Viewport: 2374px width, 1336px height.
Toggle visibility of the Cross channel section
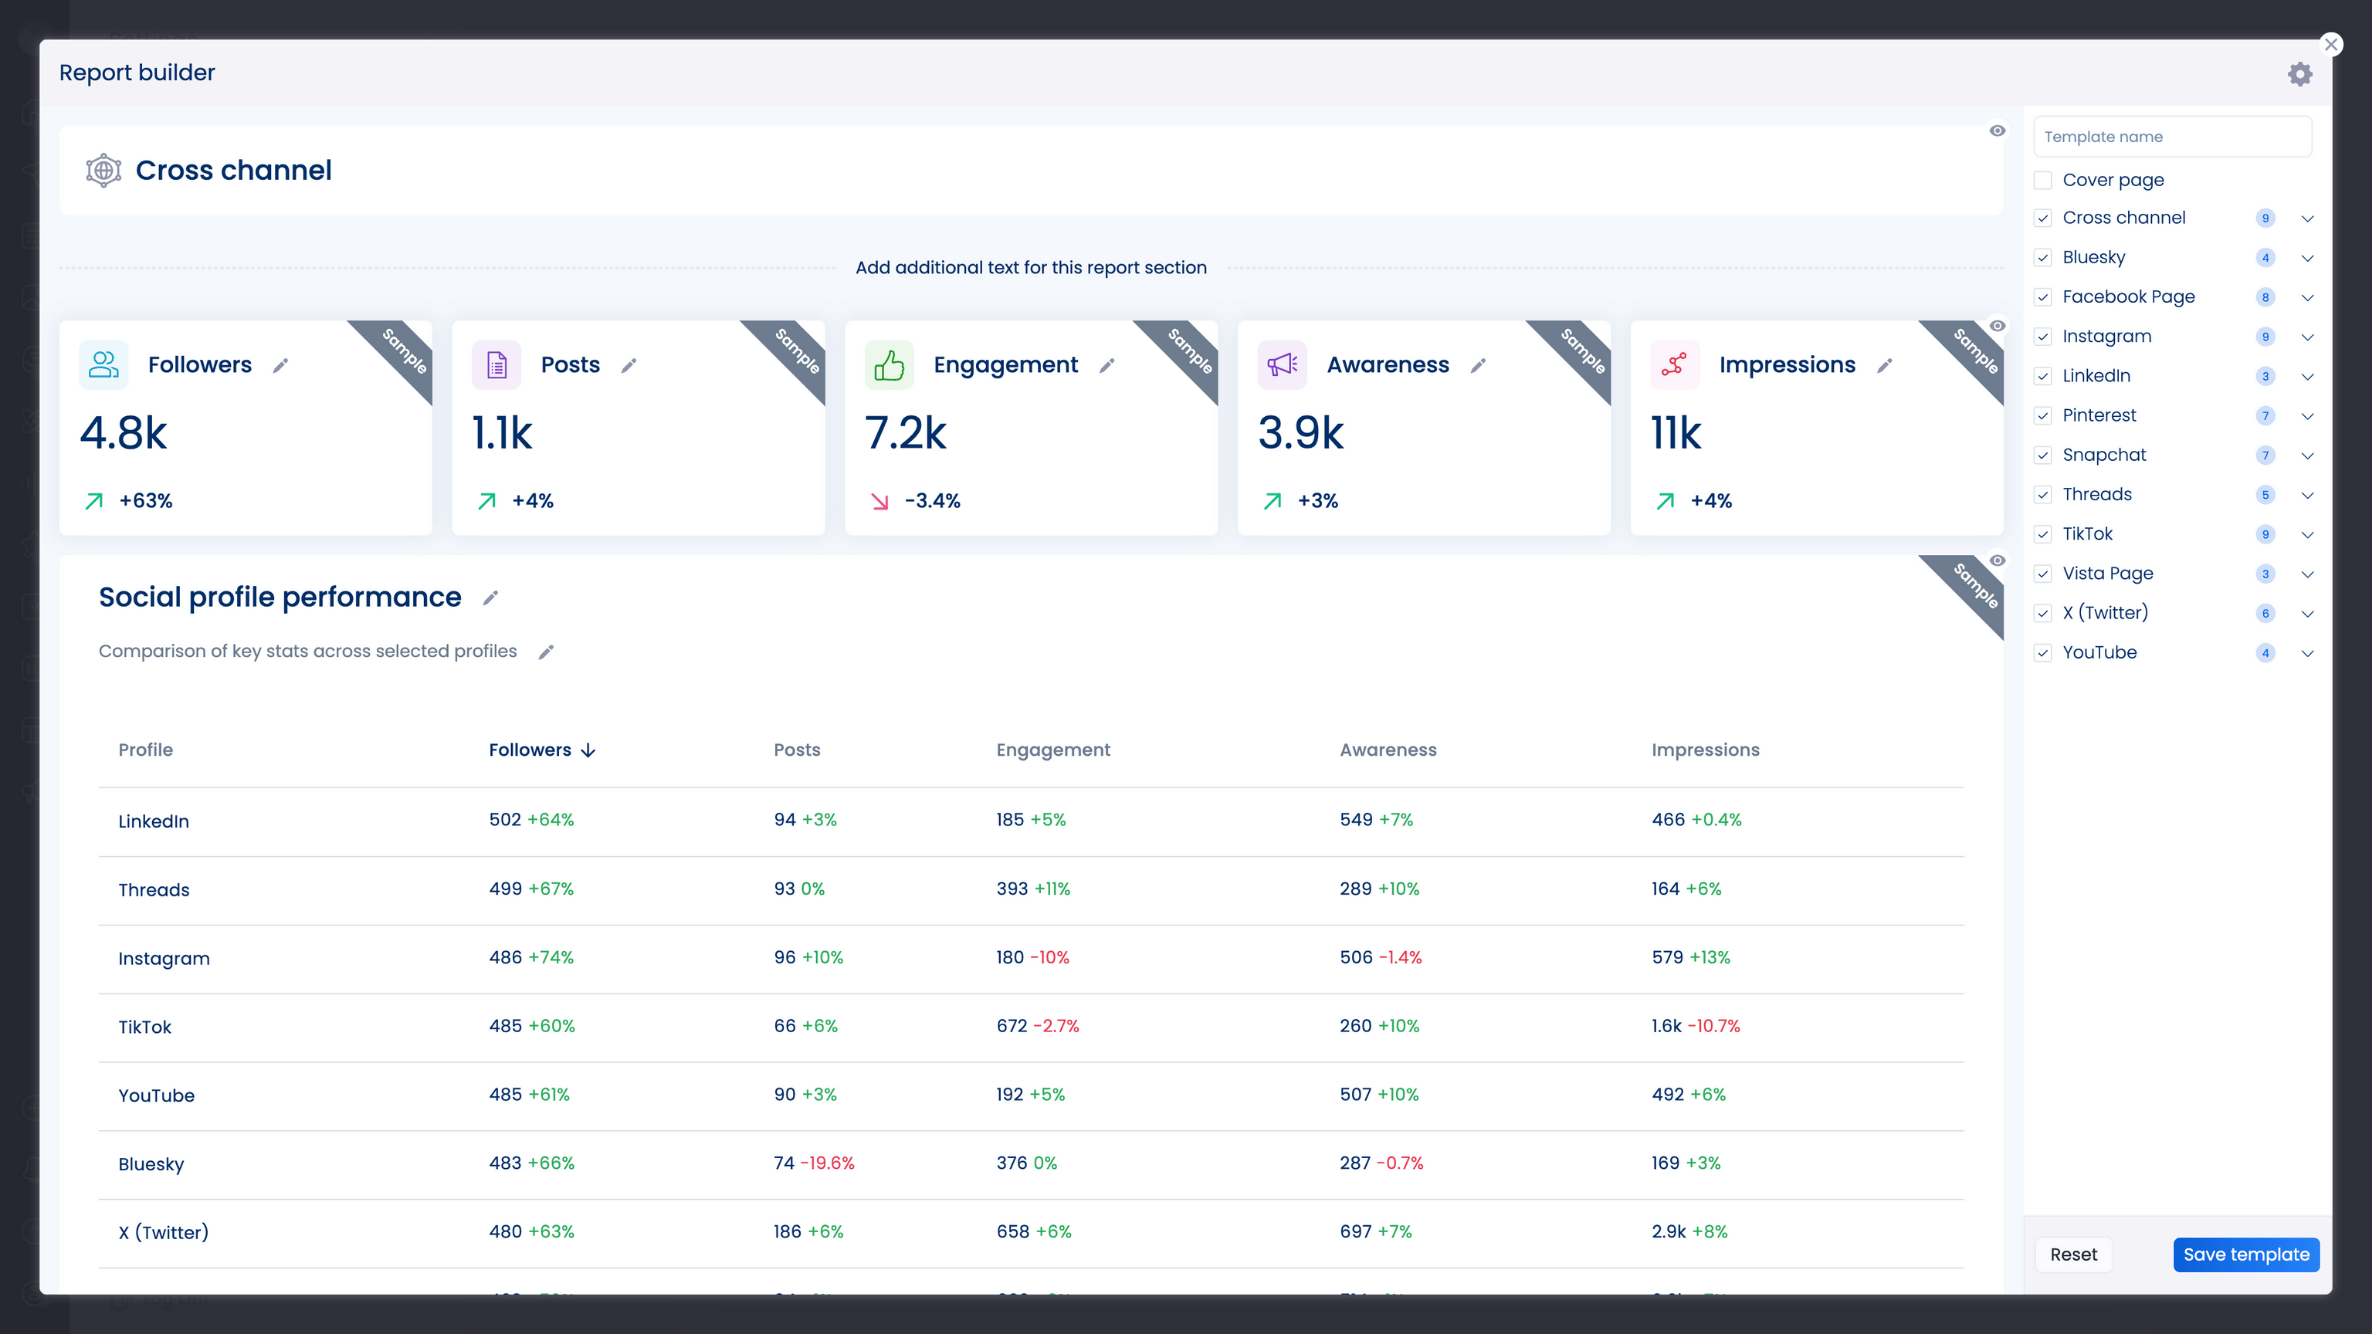coord(1998,130)
